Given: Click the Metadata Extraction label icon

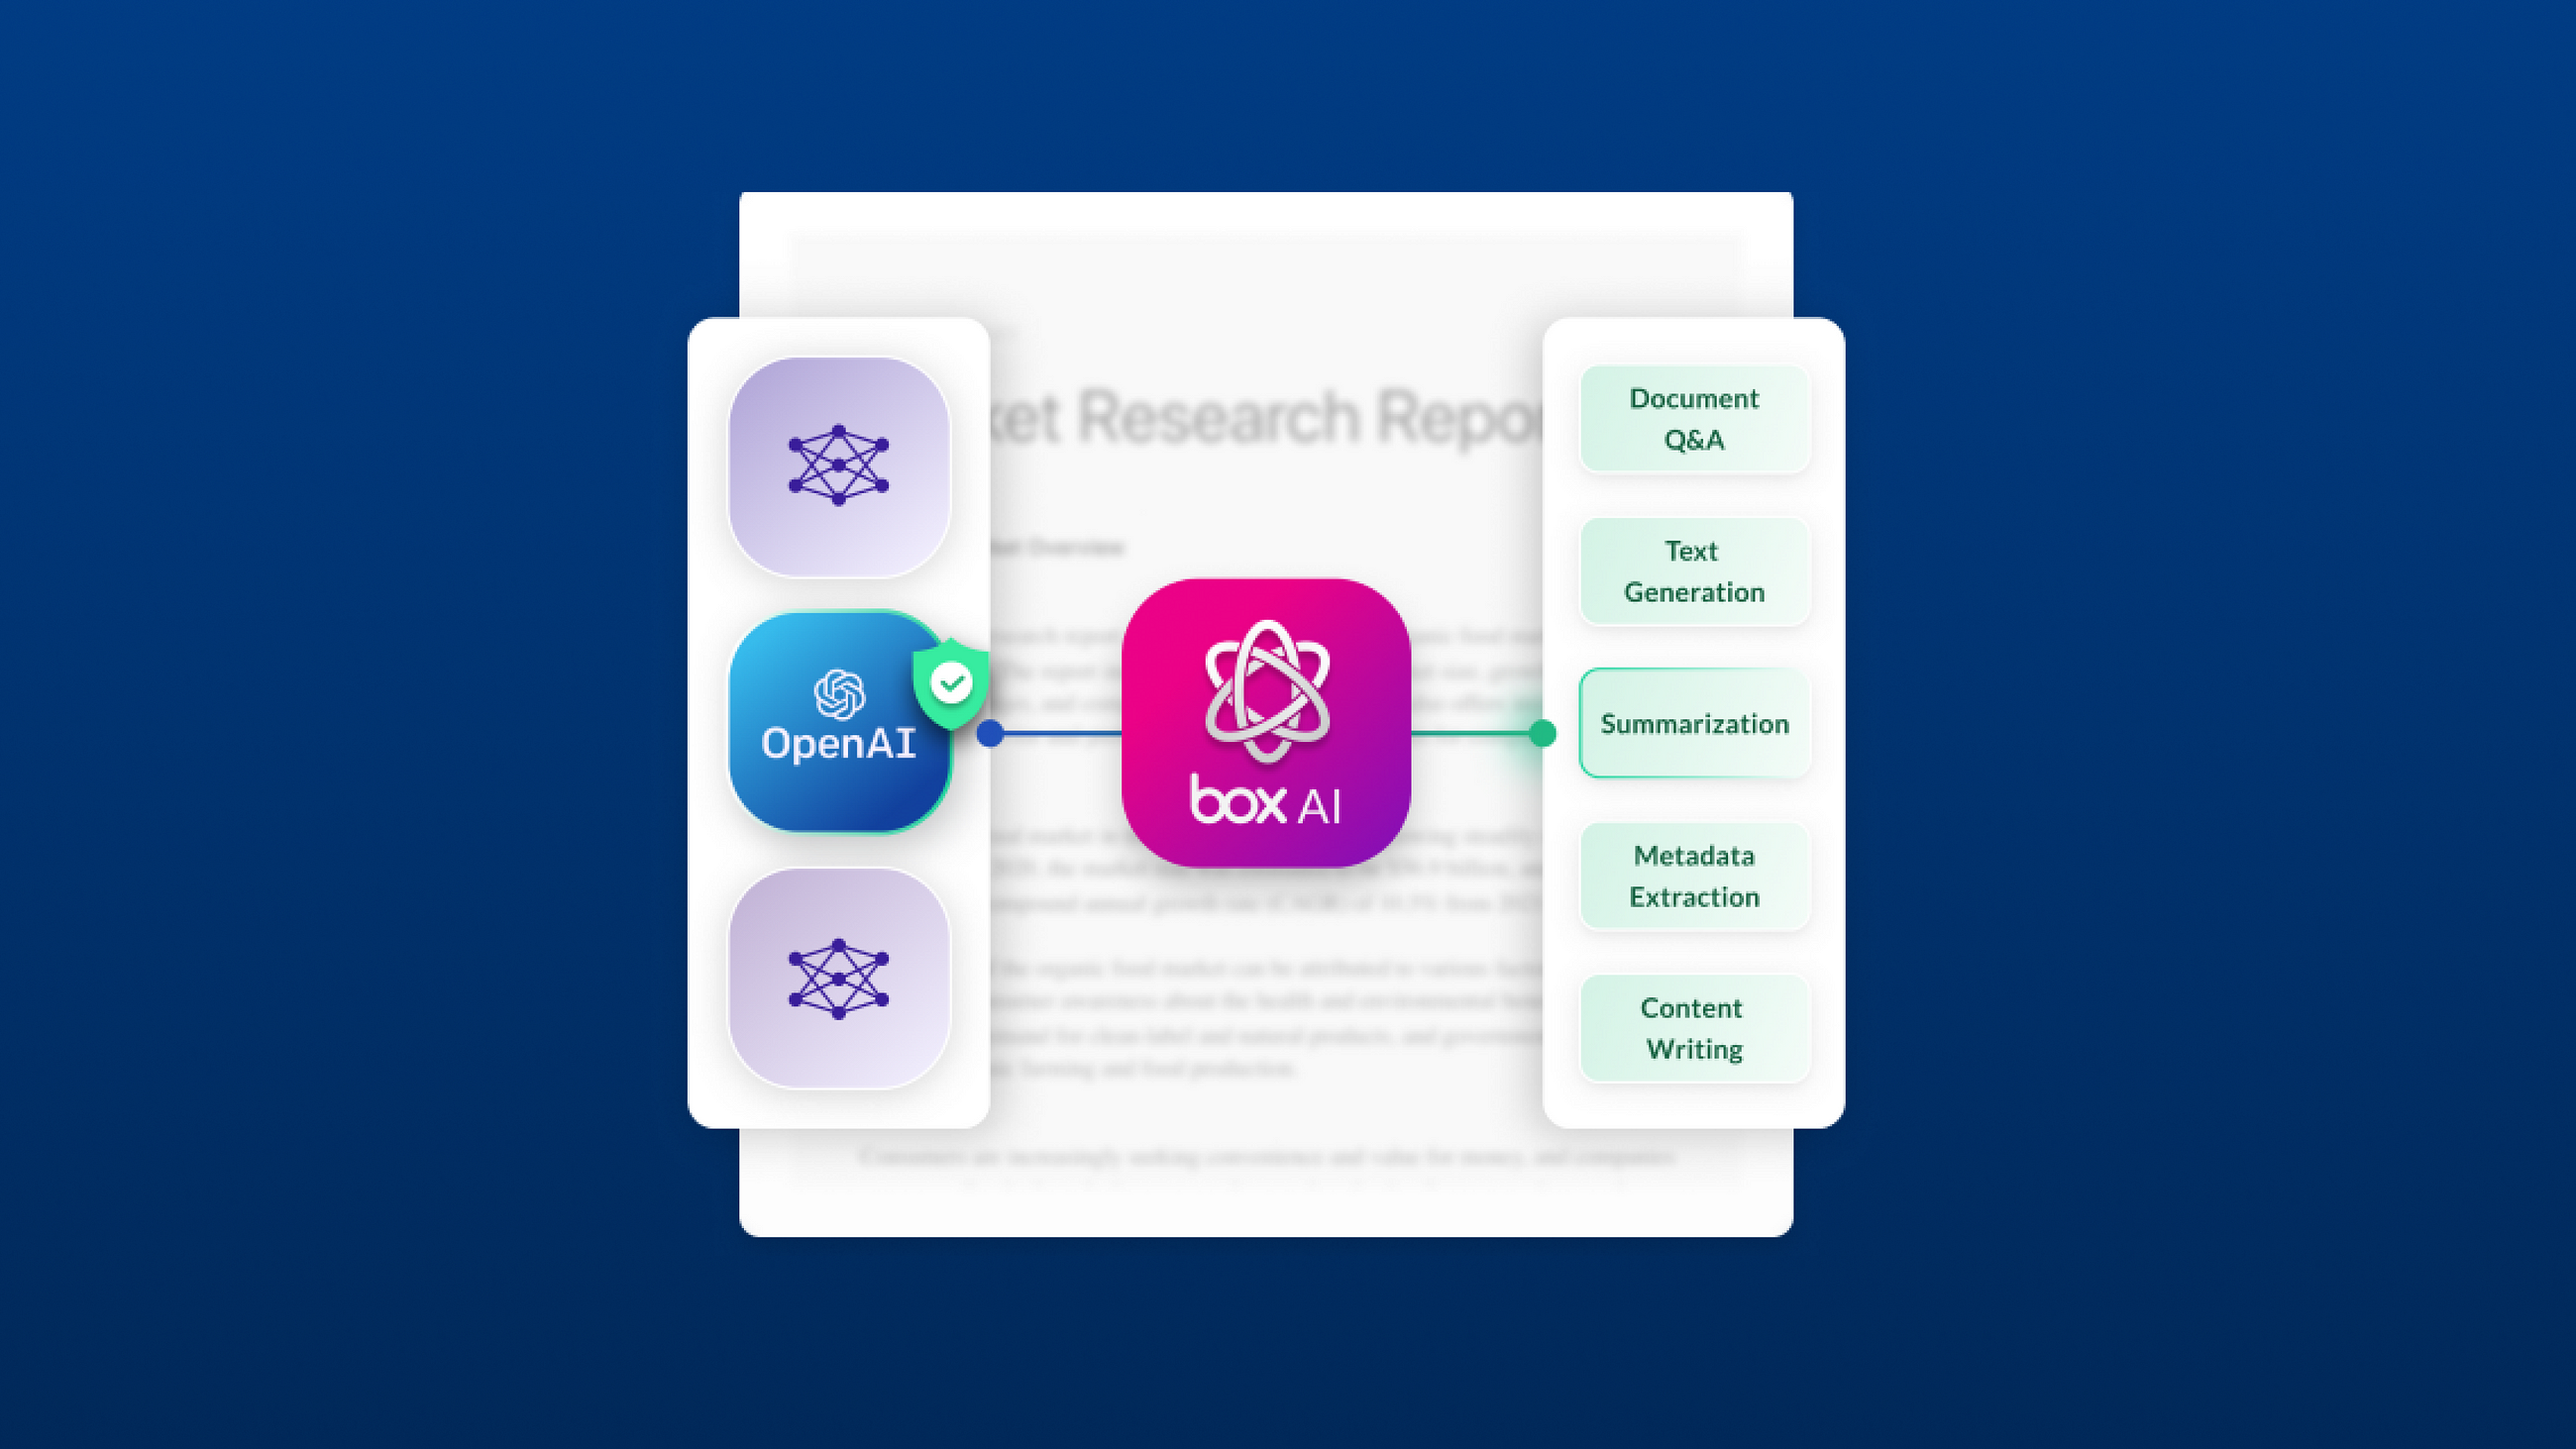Looking at the screenshot, I should 1691,876.
